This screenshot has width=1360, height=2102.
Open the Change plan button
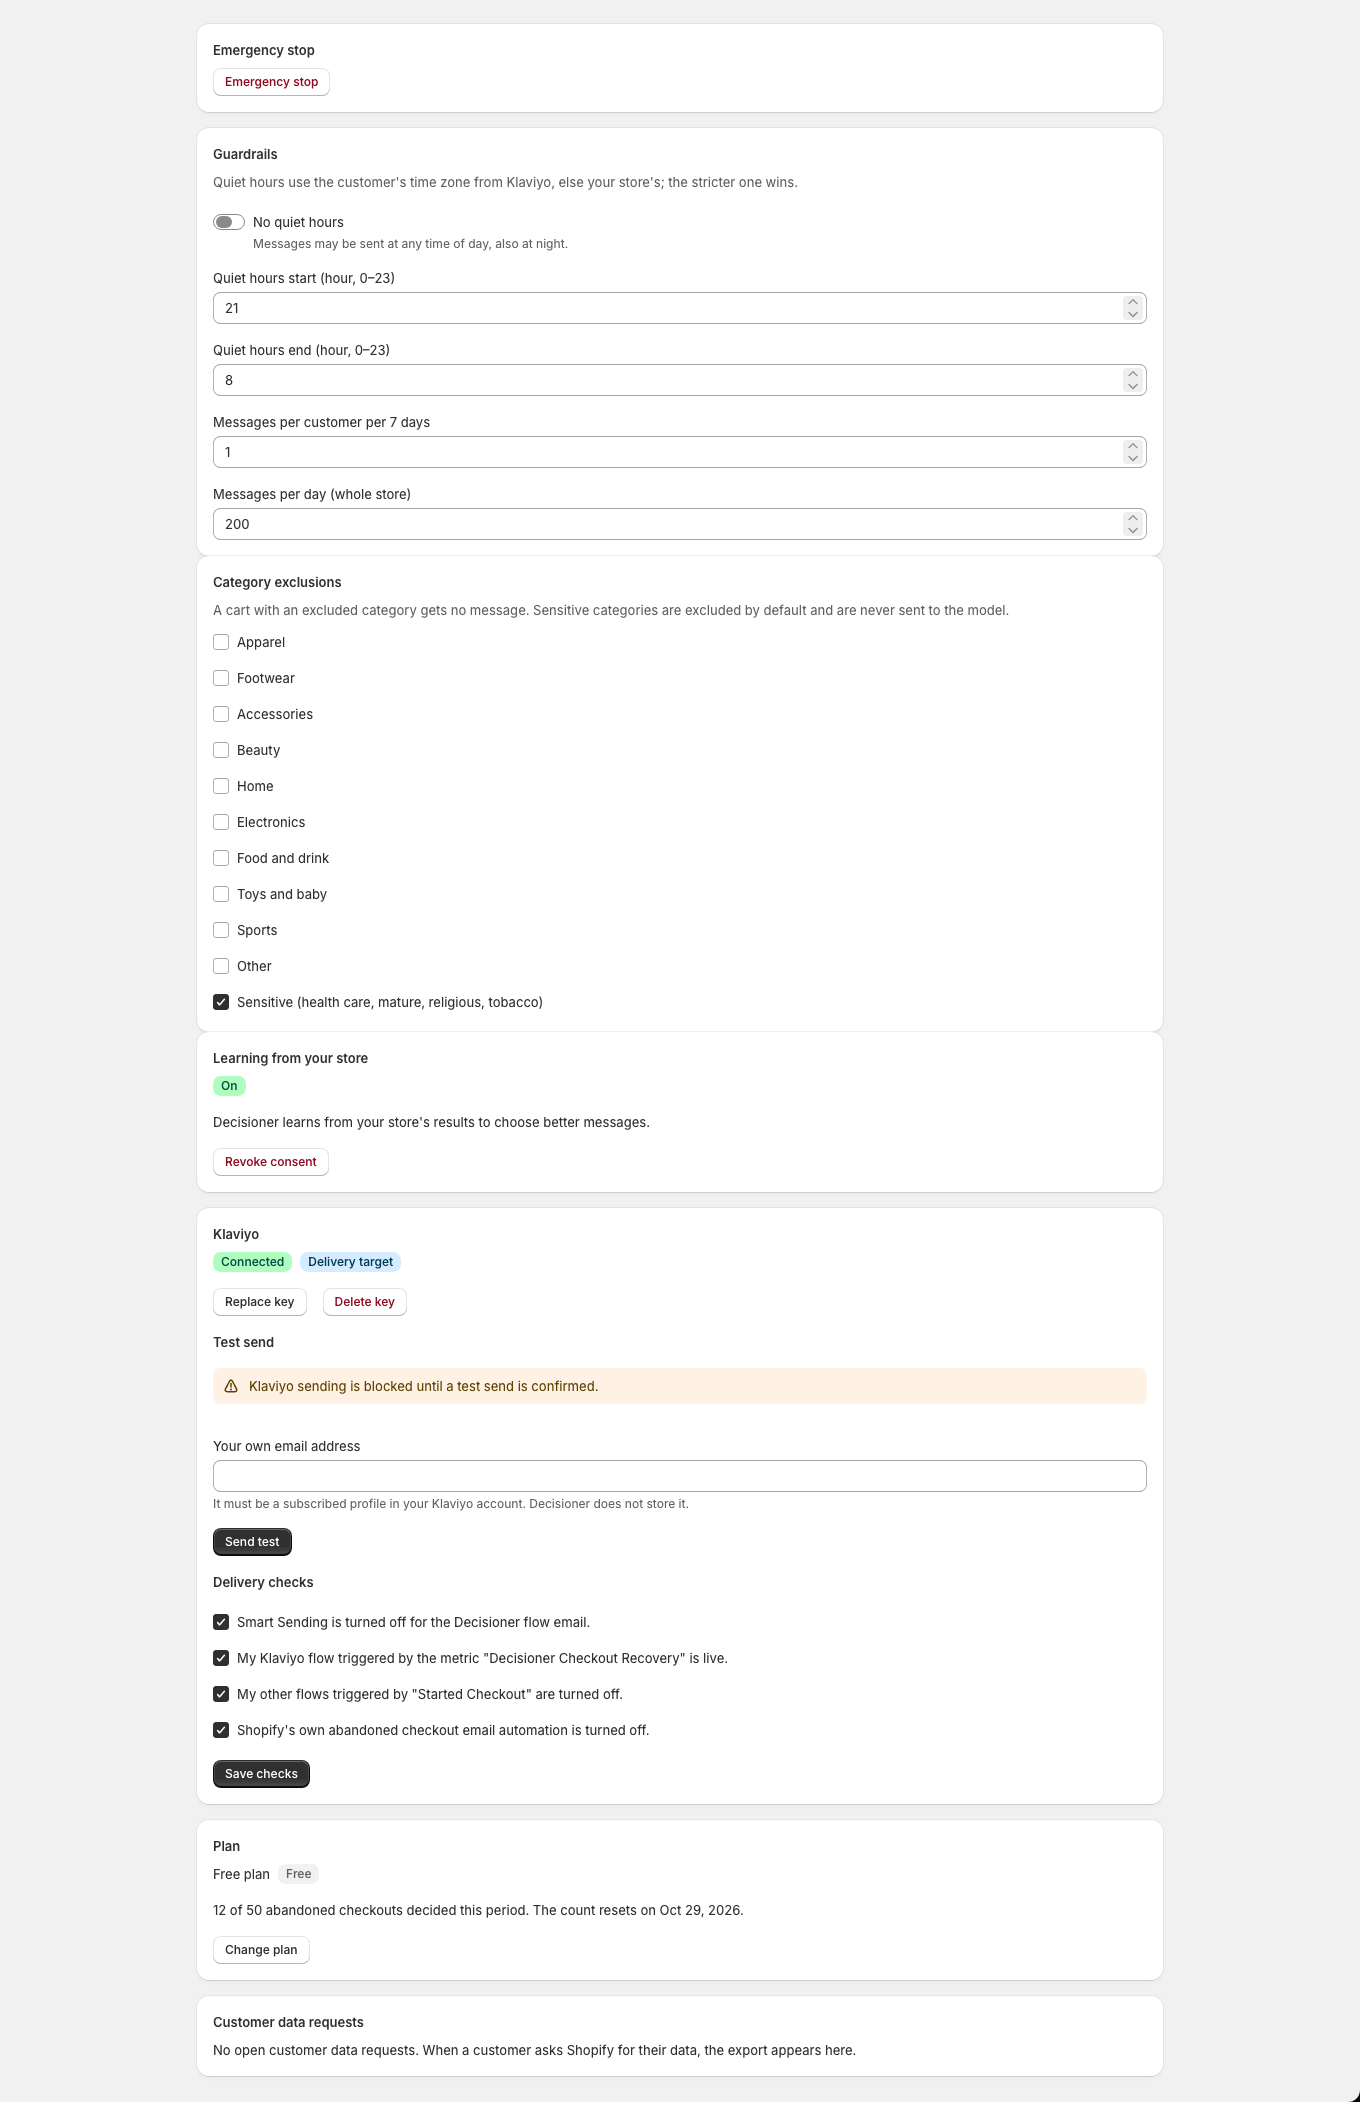click(261, 1950)
